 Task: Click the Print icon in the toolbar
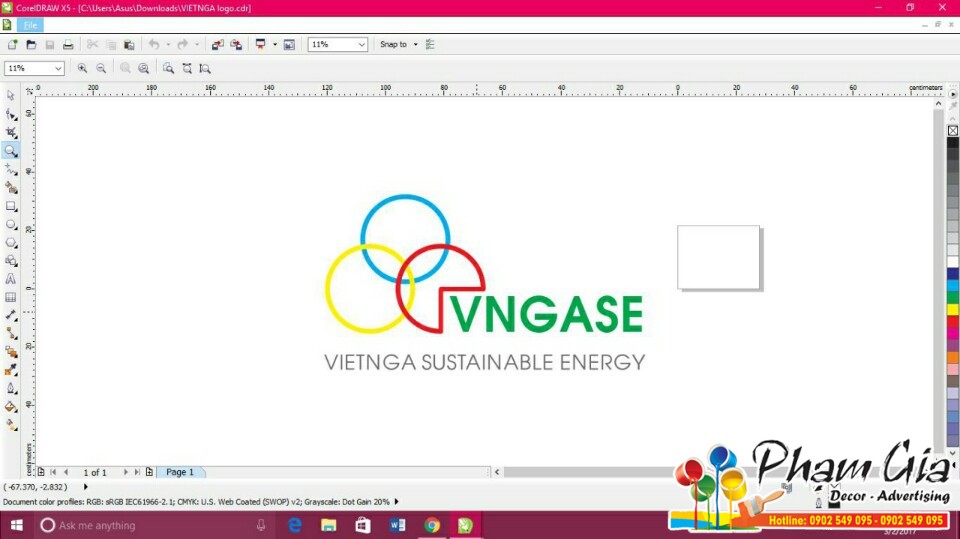coord(68,45)
